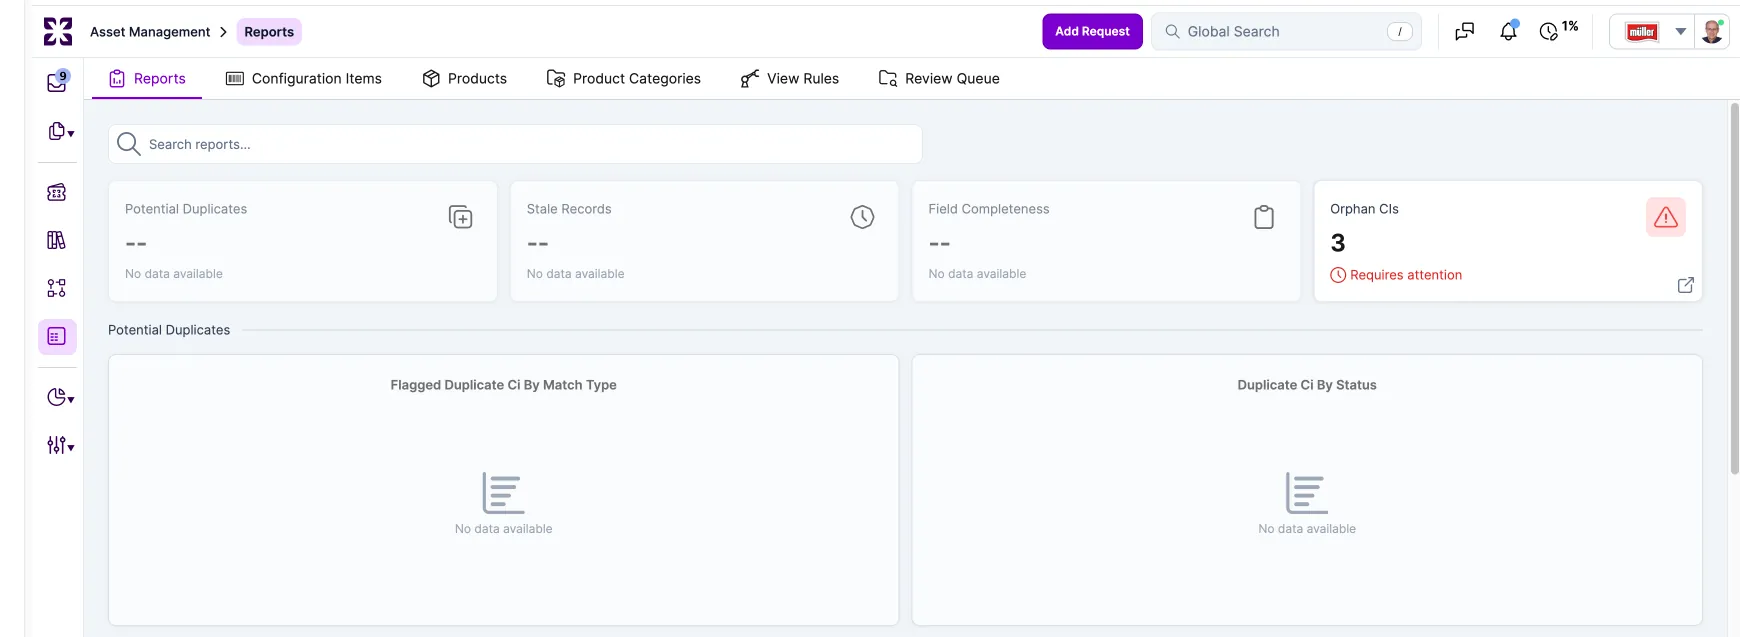Expand the documents sidebar menu icon
This screenshot has height=637, width=1740.
click(60, 131)
